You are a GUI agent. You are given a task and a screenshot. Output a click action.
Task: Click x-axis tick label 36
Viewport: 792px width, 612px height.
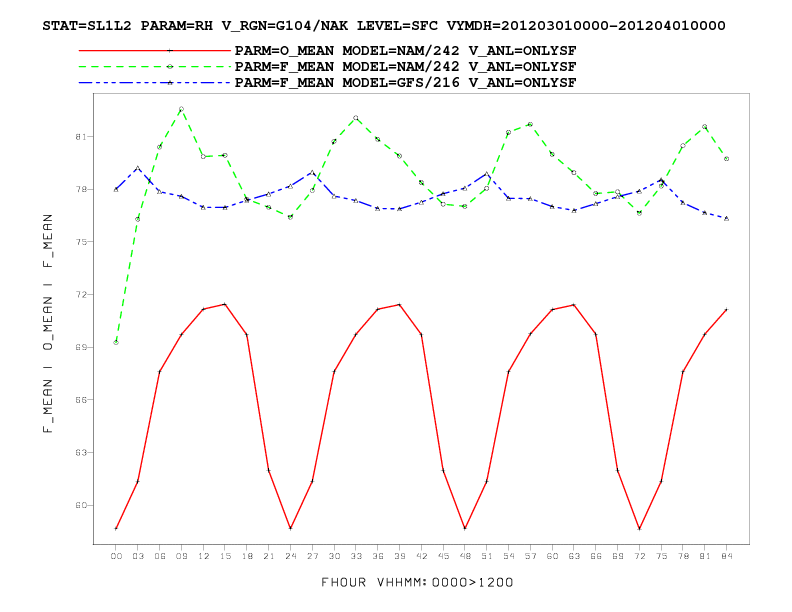point(378,556)
